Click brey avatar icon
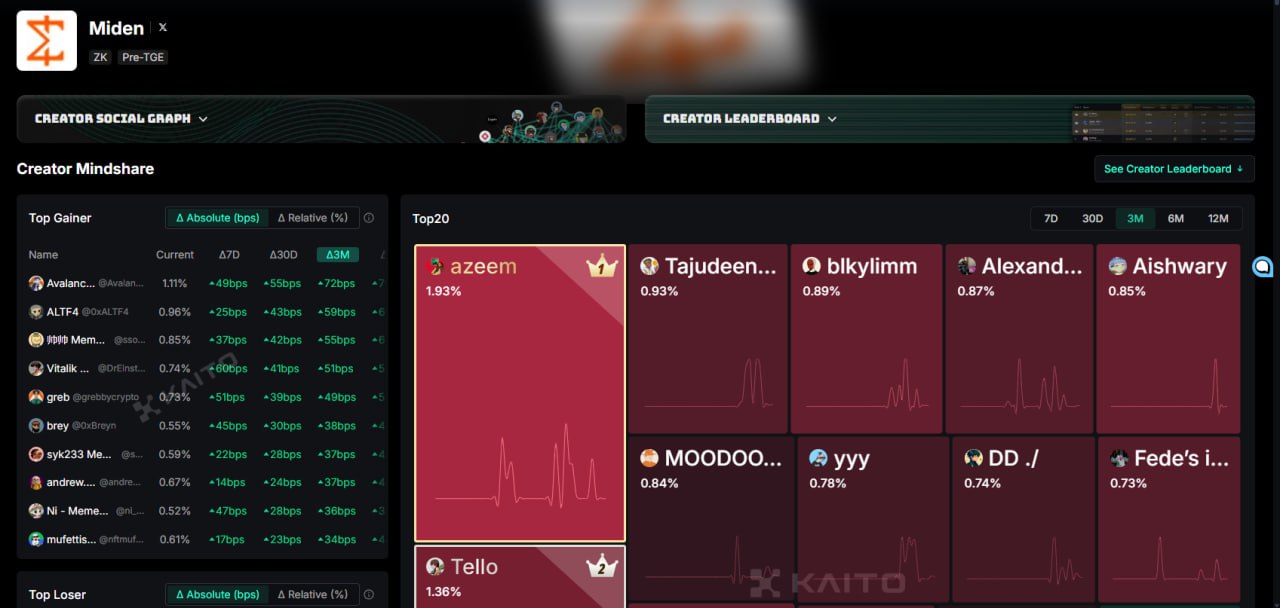1280x608 pixels. click(x=36, y=426)
